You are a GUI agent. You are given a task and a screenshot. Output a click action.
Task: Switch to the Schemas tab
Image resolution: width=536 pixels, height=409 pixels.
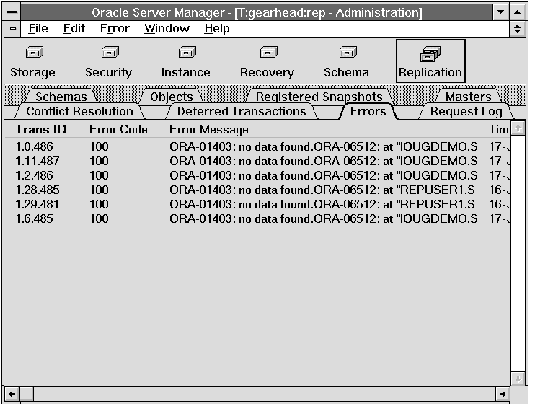61,97
